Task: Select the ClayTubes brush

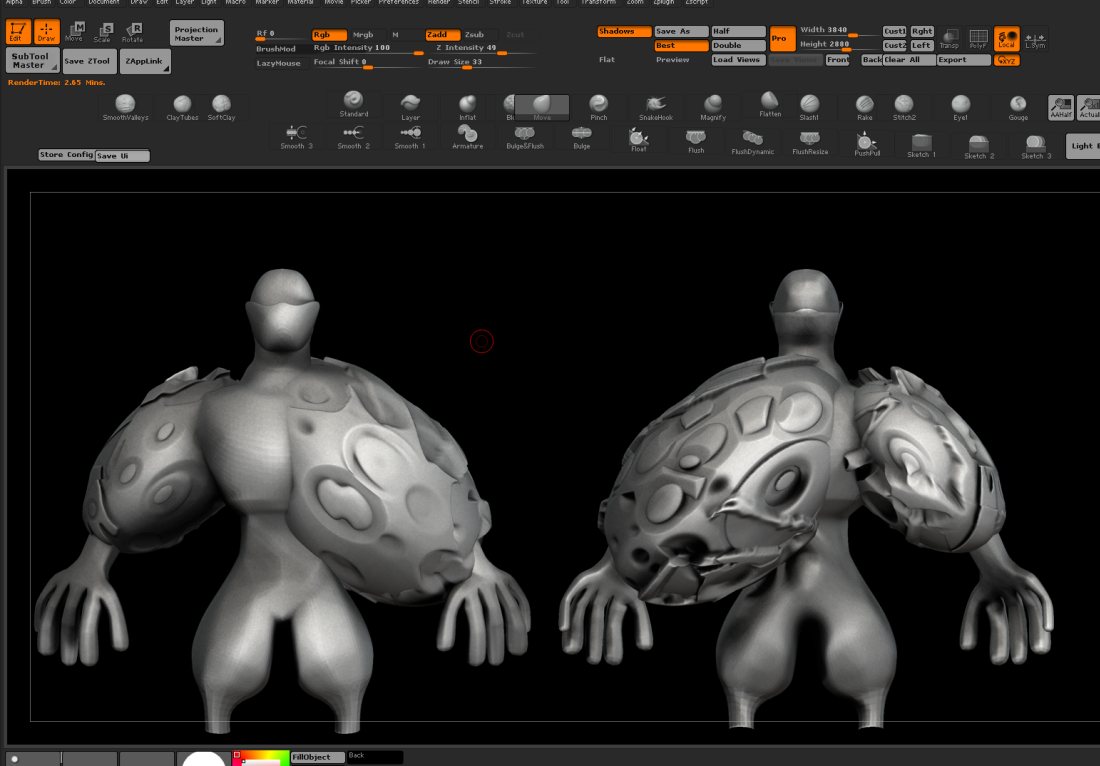Action: click(182, 107)
